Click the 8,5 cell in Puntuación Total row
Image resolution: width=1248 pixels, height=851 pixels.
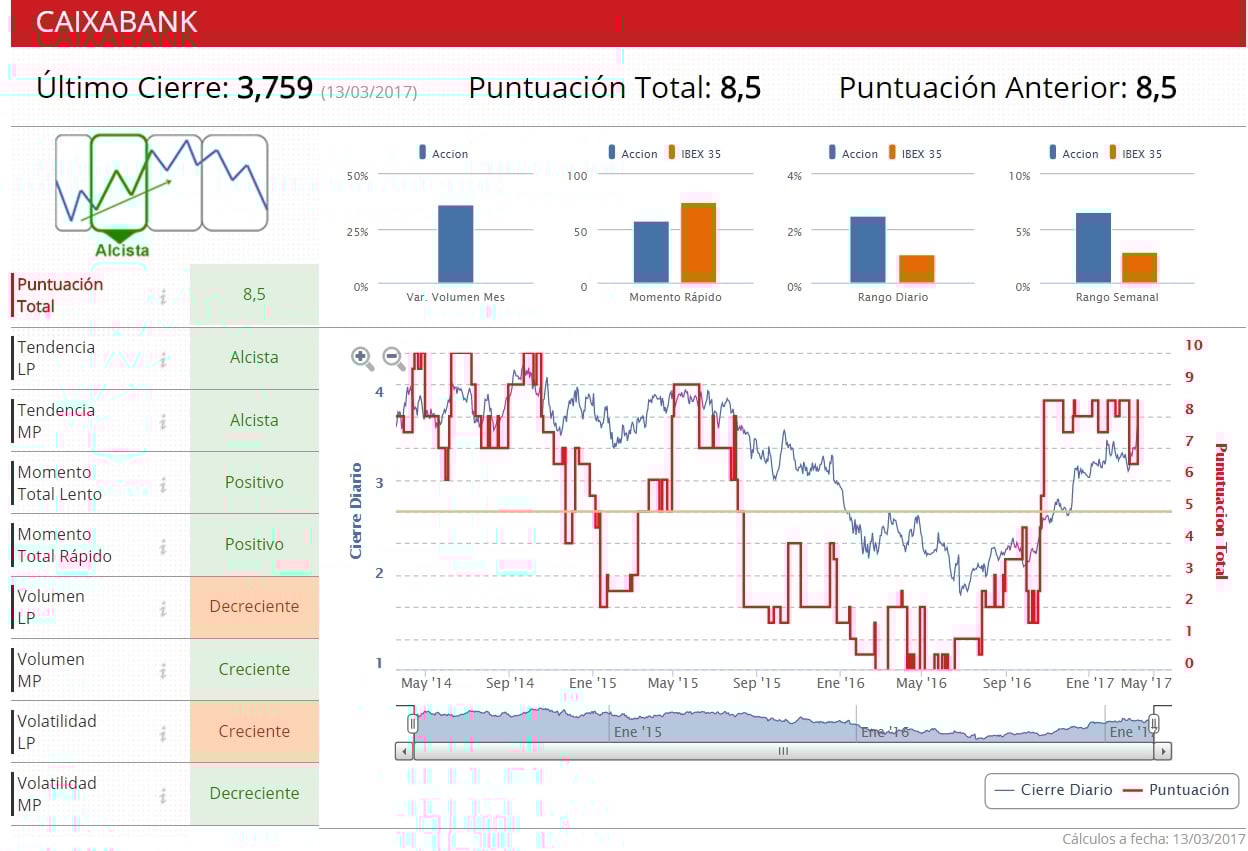[x=254, y=295]
